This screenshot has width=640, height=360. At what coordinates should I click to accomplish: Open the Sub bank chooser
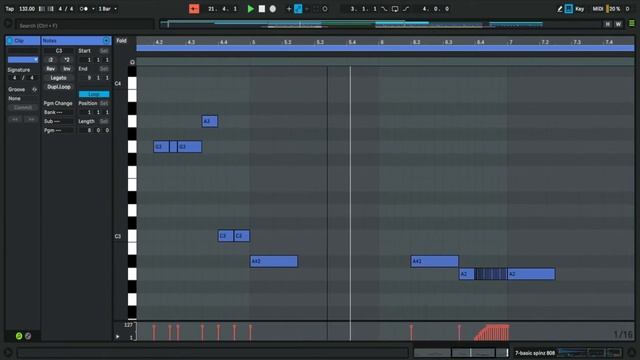(x=59, y=121)
